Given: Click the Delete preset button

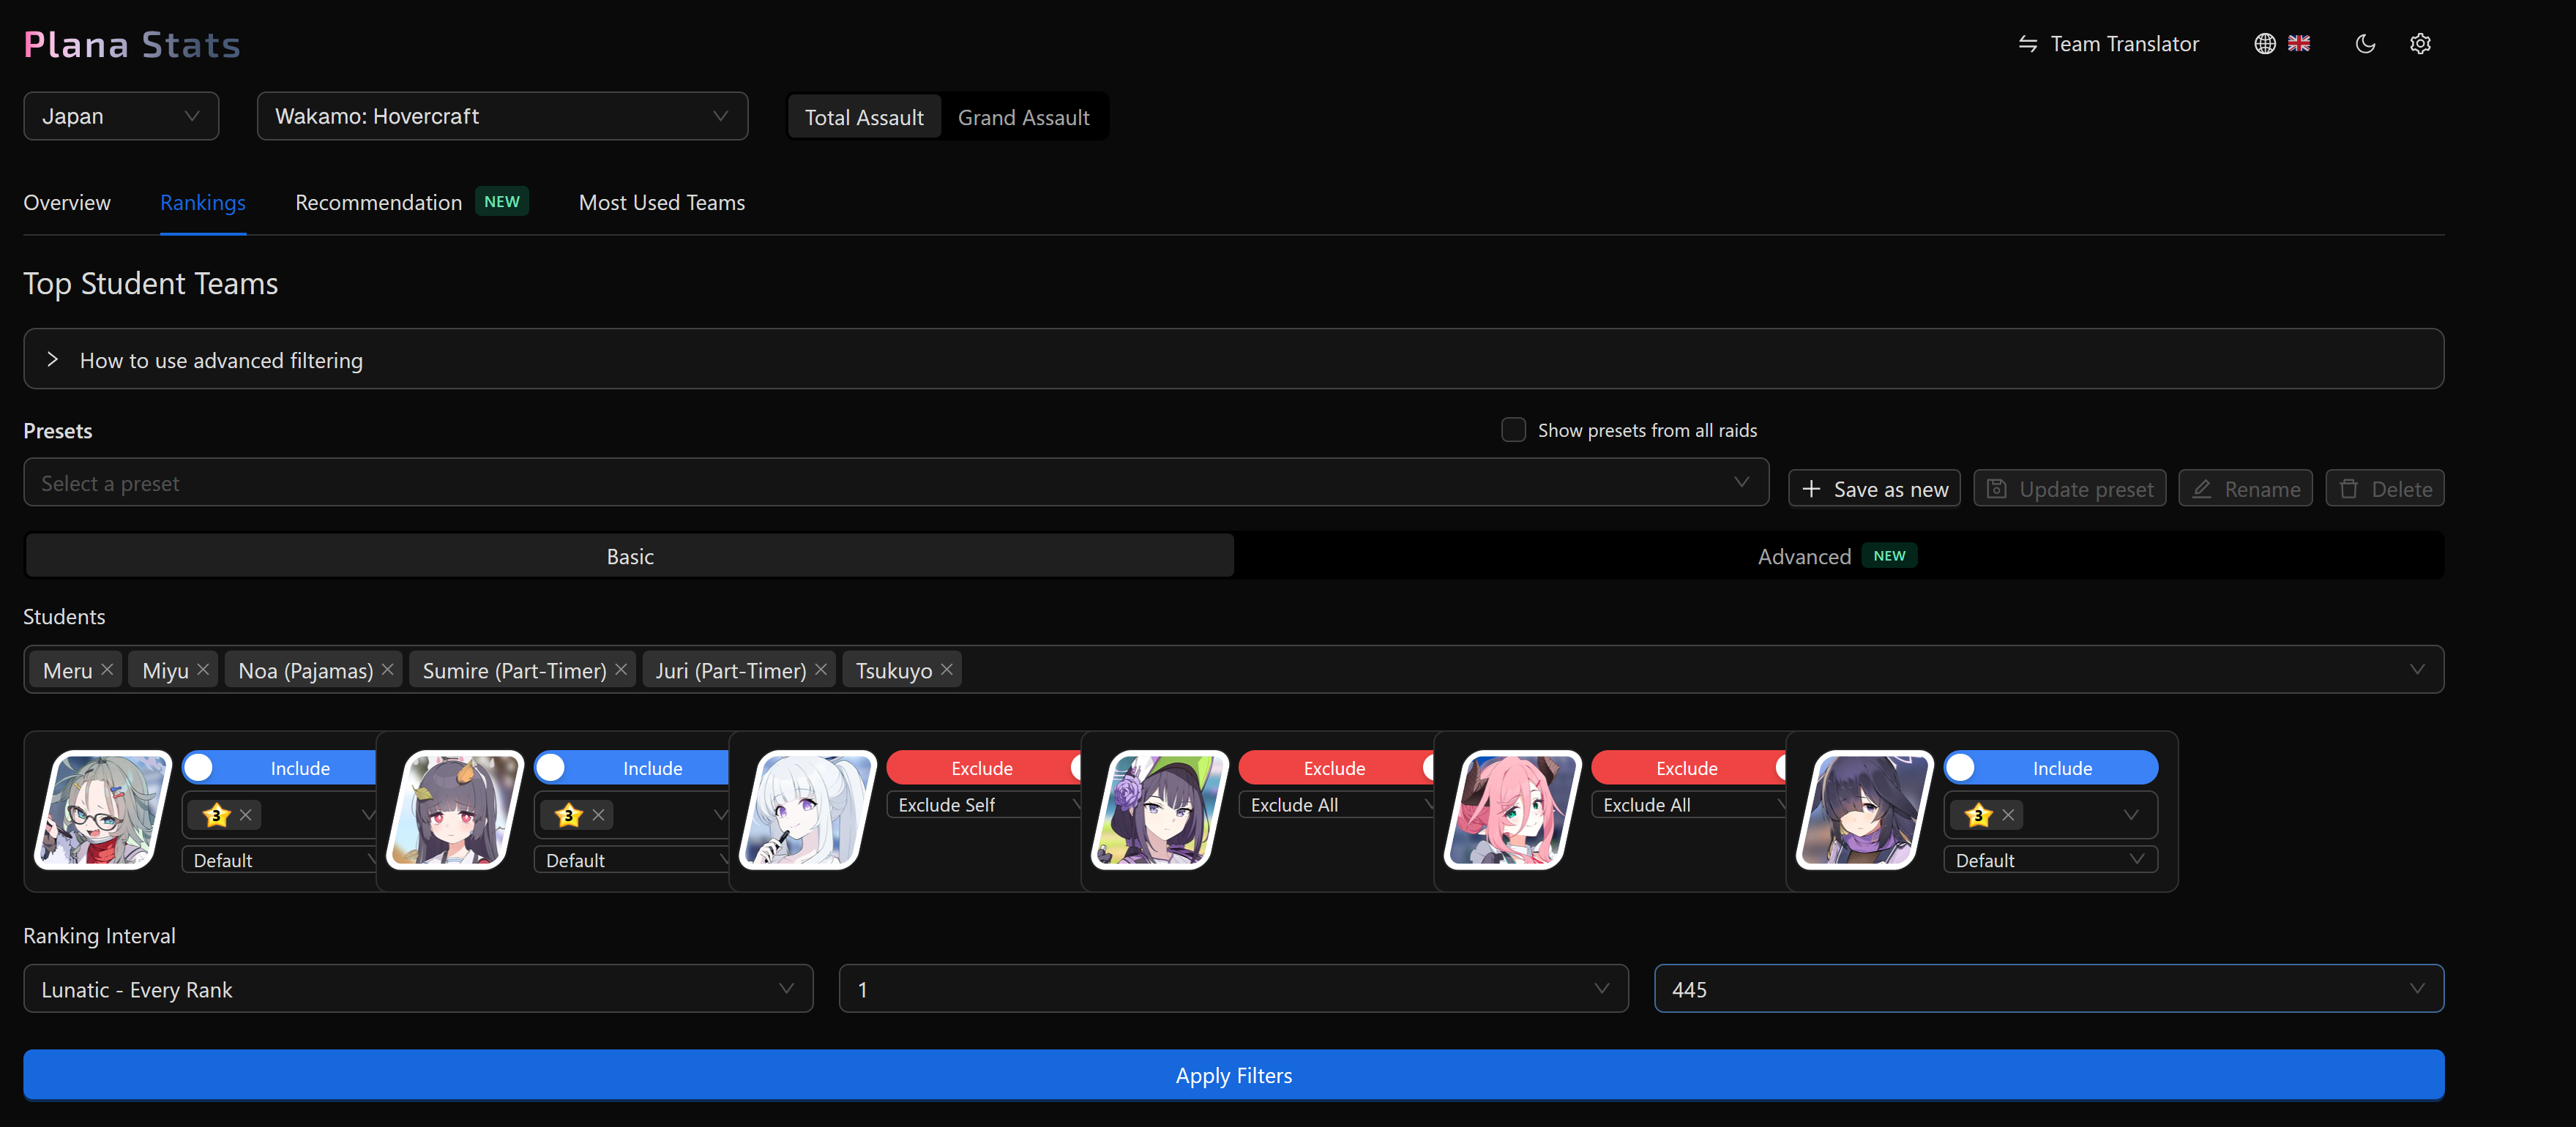Looking at the screenshot, I should coord(2384,488).
